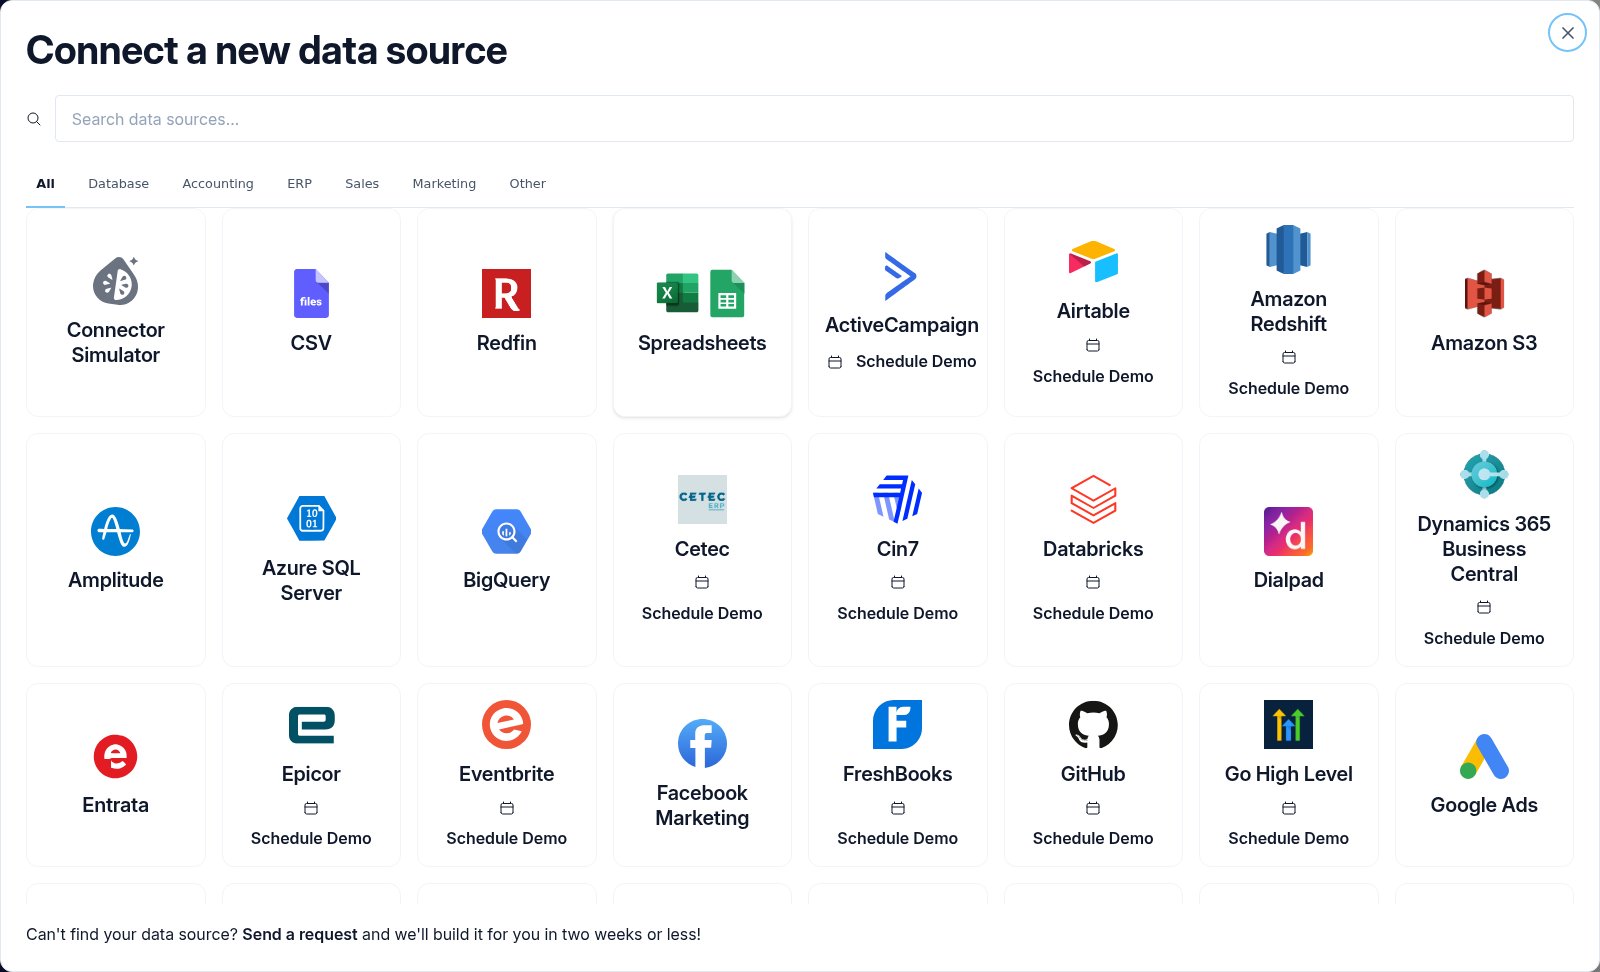Select the Entrata red logo
Viewport: 1600px width, 972px height.
pyautogui.click(x=116, y=756)
